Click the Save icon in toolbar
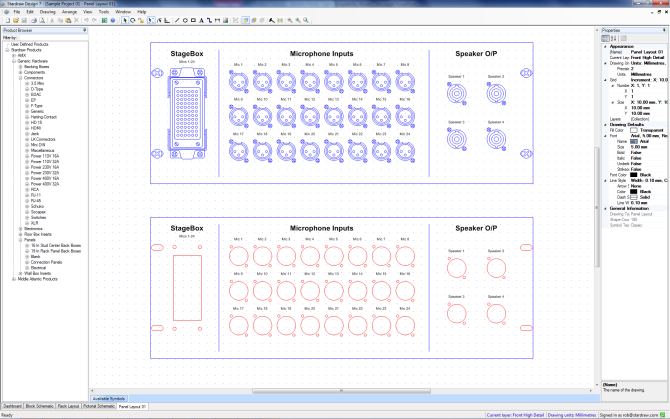This screenshot has height=419, width=670. pyautogui.click(x=24, y=20)
